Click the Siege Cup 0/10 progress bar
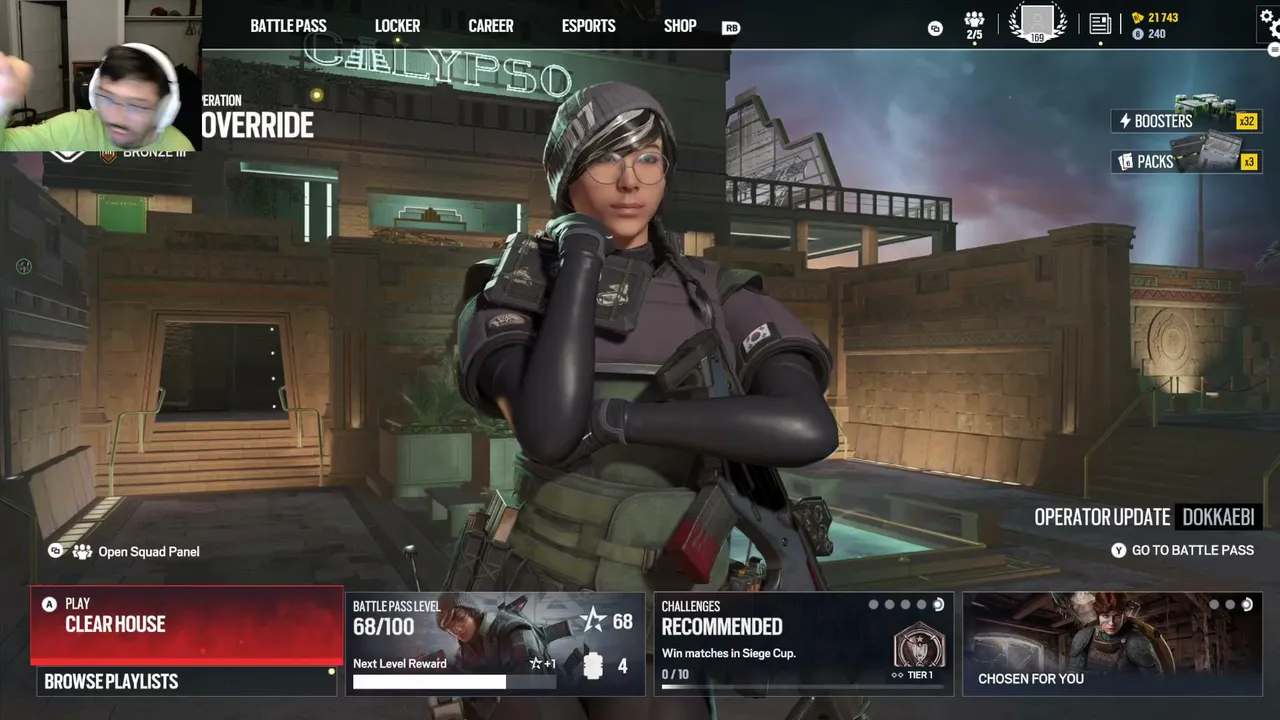 (803, 686)
